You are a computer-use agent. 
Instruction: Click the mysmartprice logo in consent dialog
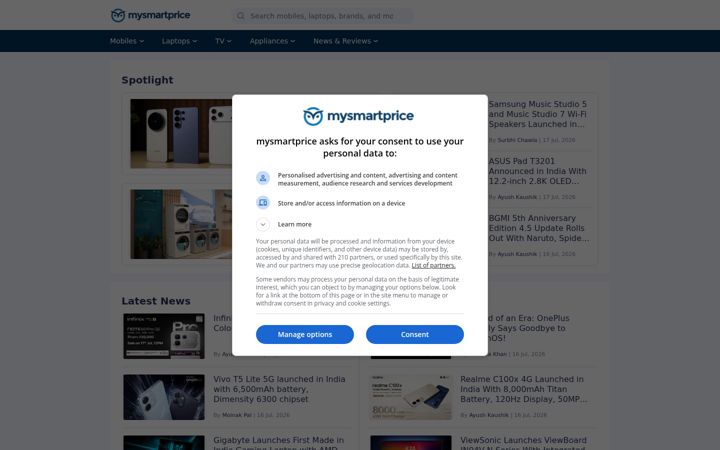click(x=359, y=116)
